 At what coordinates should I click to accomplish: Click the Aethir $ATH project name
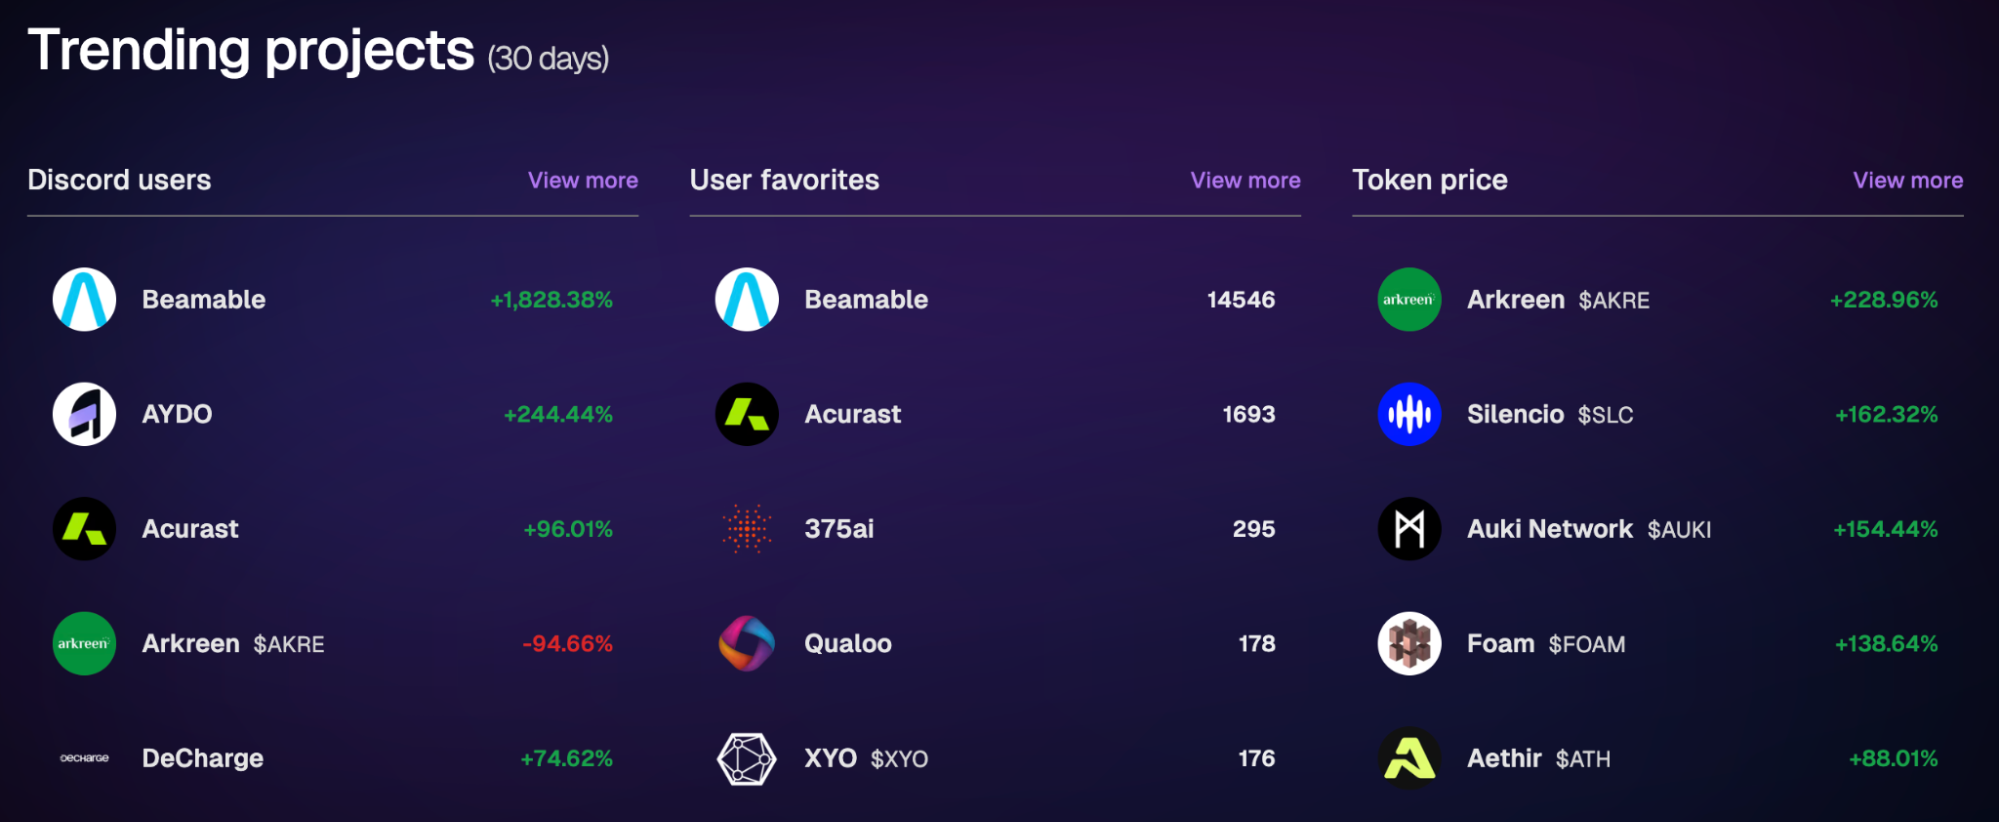1538,758
